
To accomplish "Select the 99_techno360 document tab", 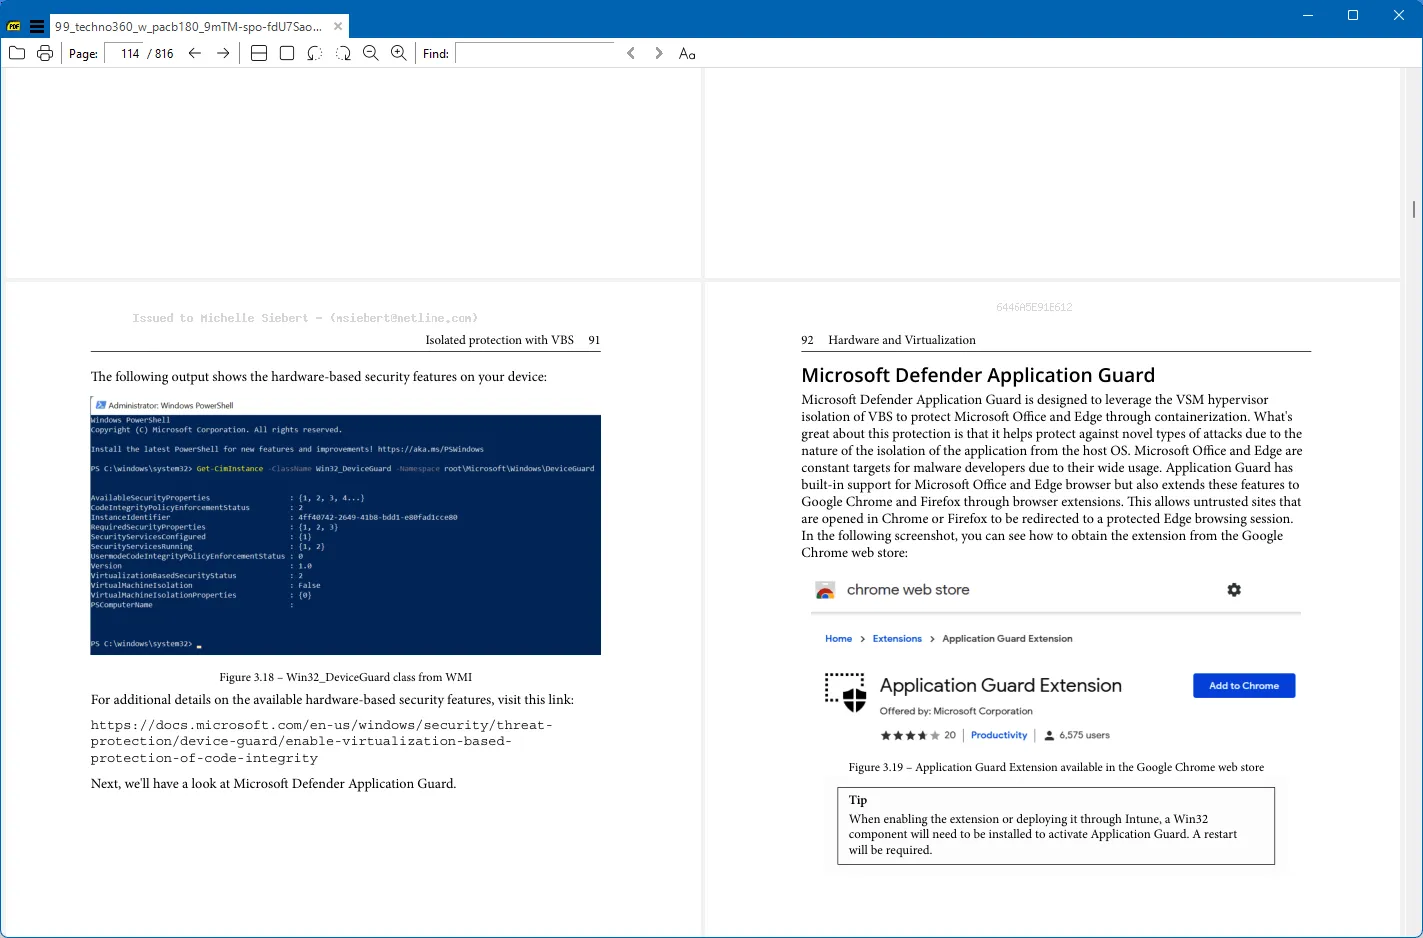I will click(188, 27).
